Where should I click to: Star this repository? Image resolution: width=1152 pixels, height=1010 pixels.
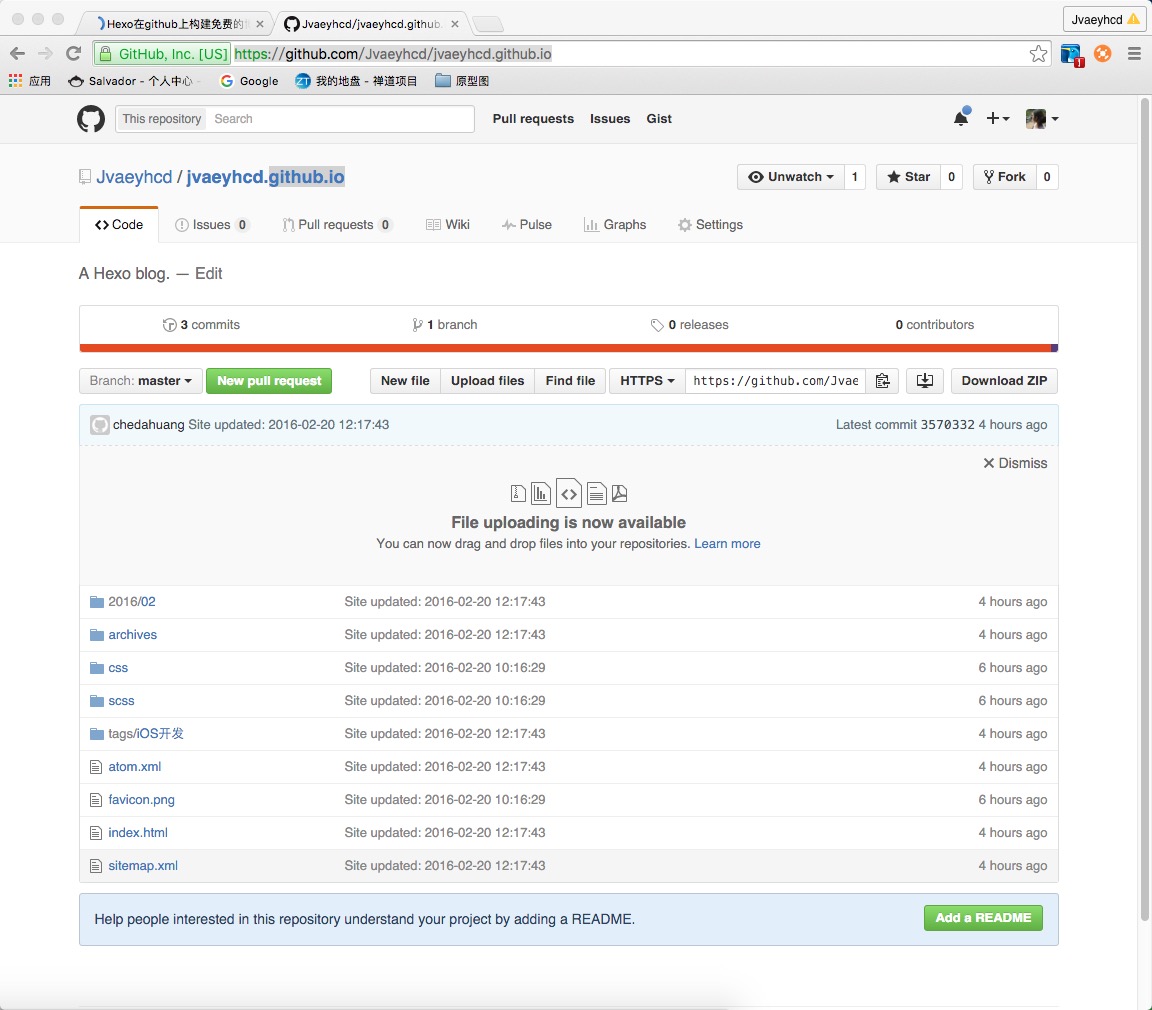tap(908, 177)
